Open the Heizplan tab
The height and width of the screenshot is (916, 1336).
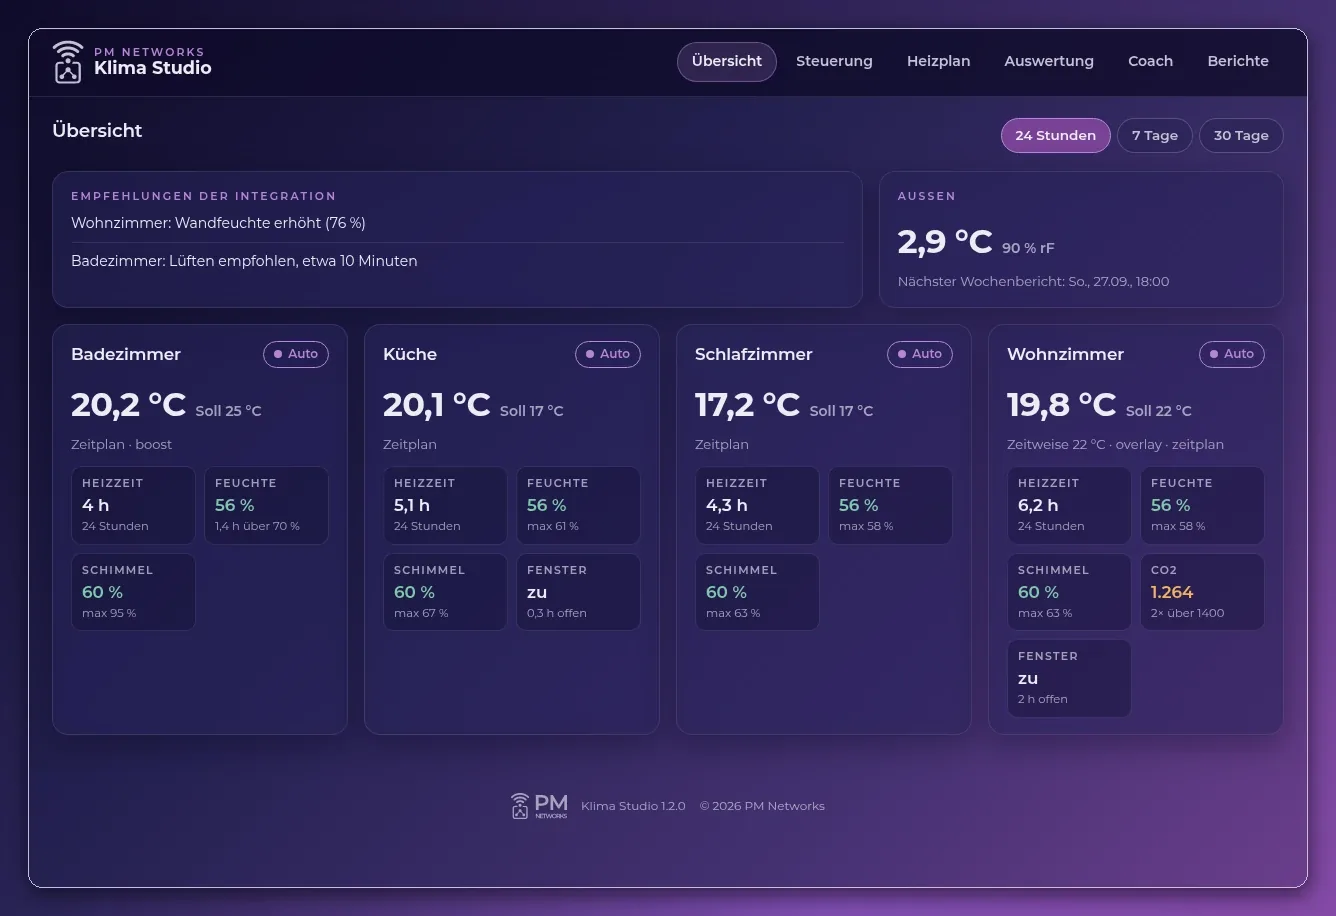click(938, 62)
